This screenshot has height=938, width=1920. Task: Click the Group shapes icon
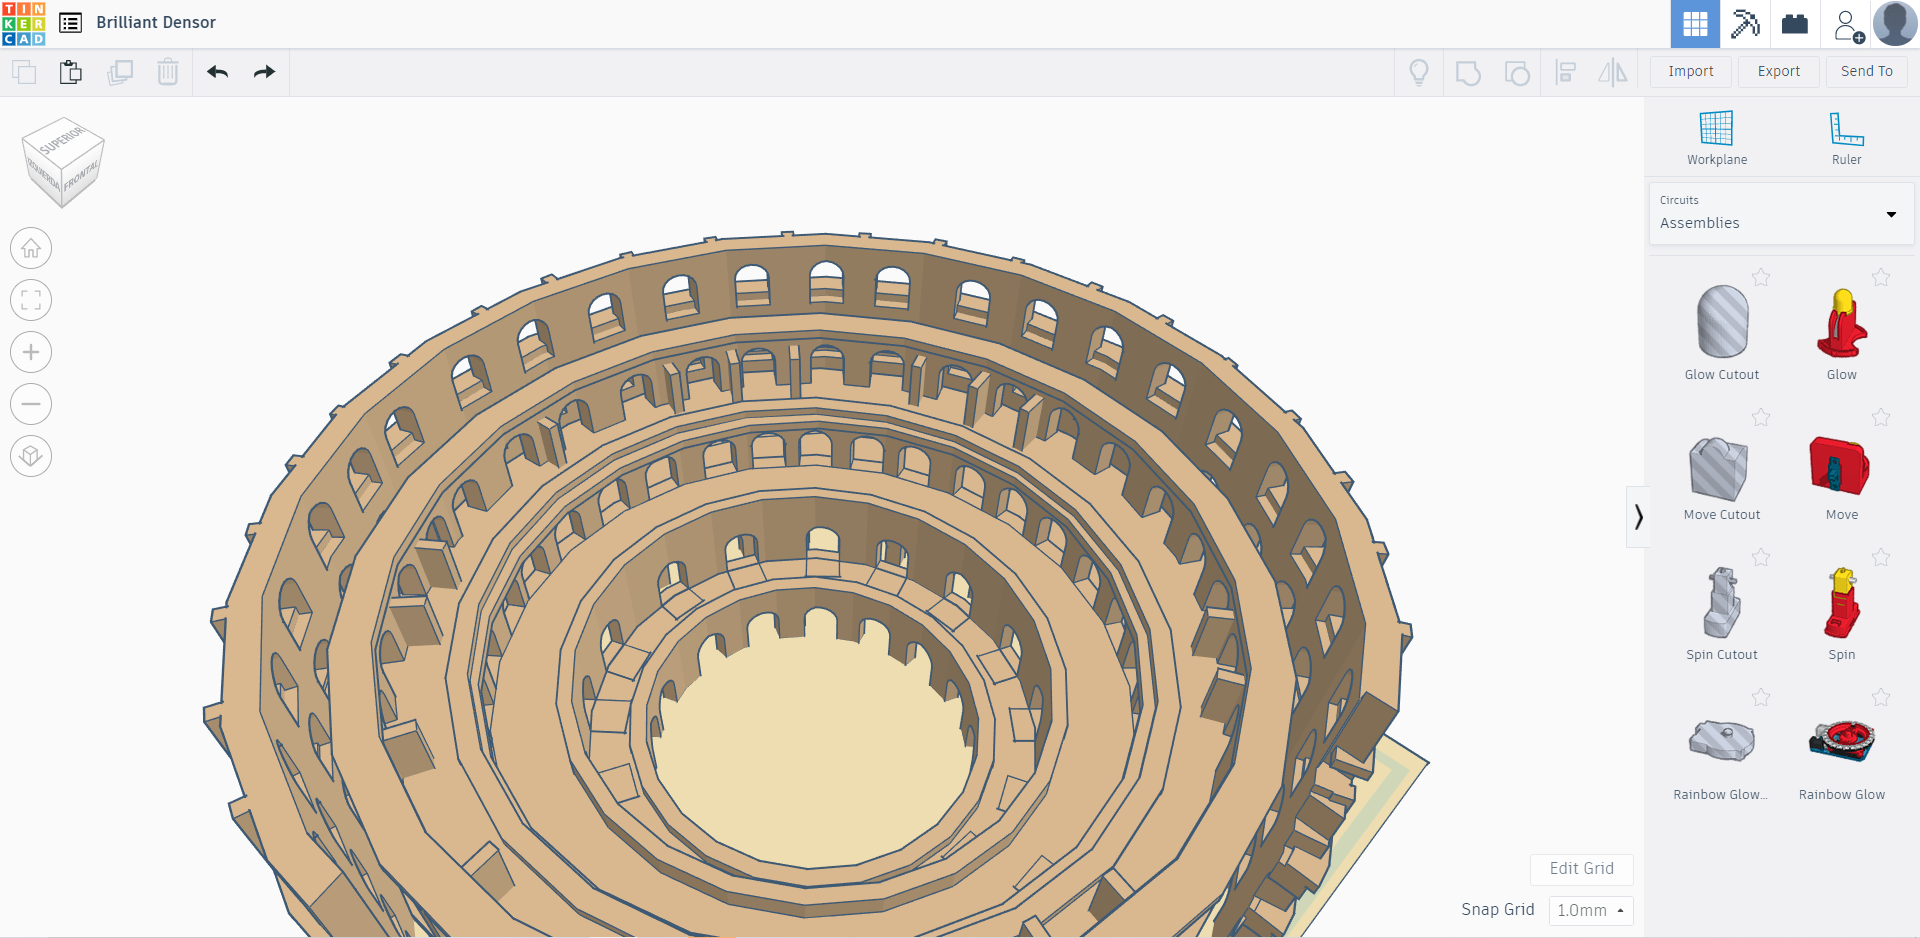(x=1468, y=73)
